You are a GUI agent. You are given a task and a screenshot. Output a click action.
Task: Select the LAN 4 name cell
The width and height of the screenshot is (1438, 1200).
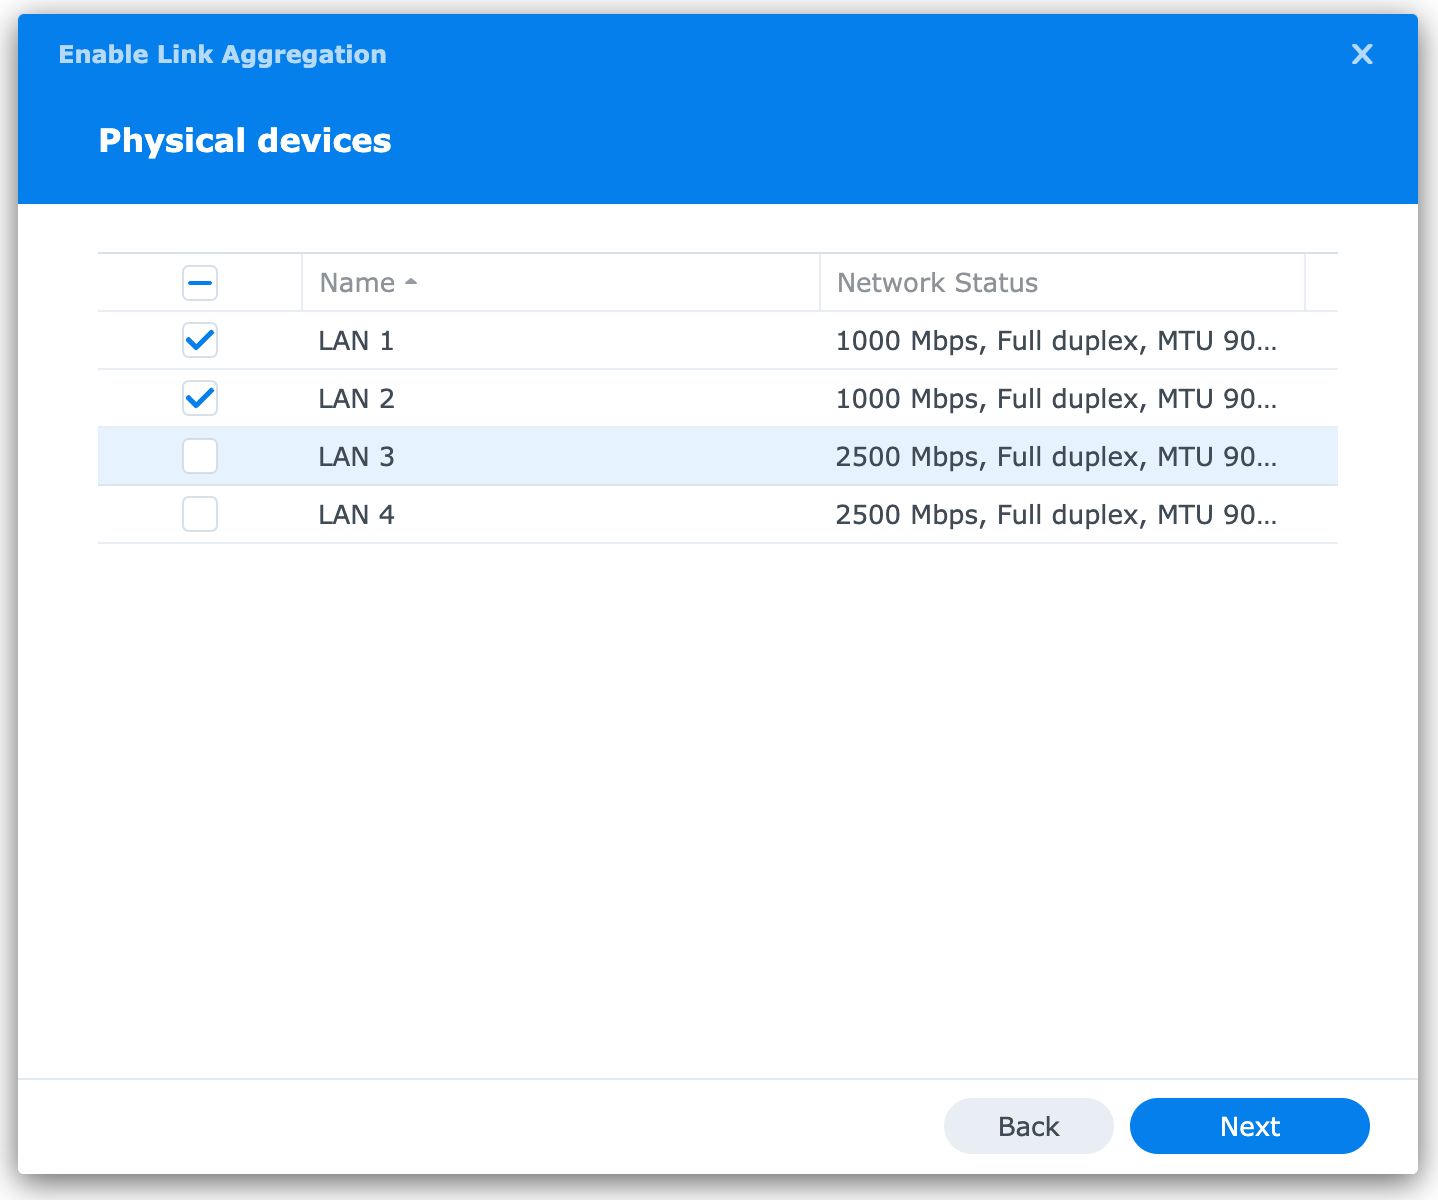(x=356, y=515)
